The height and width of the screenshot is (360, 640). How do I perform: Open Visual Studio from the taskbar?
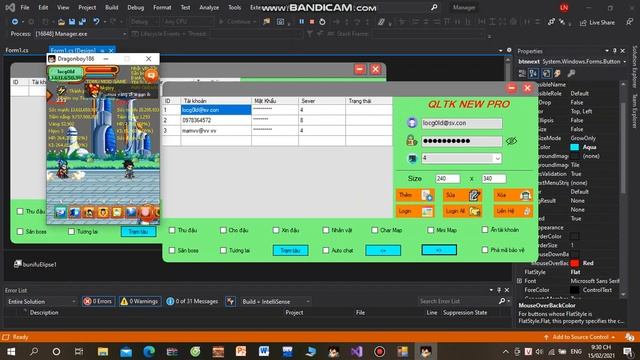point(356,351)
